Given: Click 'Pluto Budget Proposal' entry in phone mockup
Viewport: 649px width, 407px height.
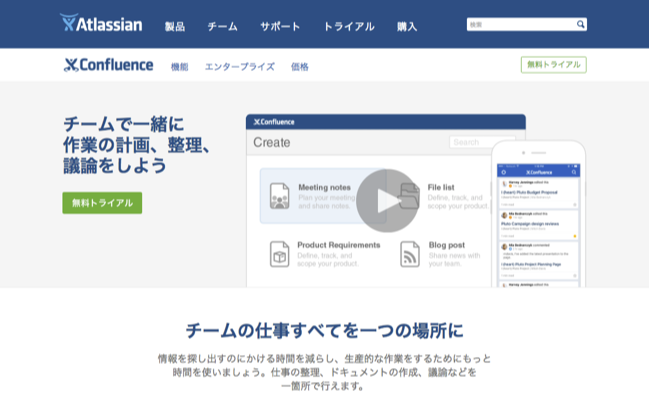Looking at the screenshot, I should point(529,193).
